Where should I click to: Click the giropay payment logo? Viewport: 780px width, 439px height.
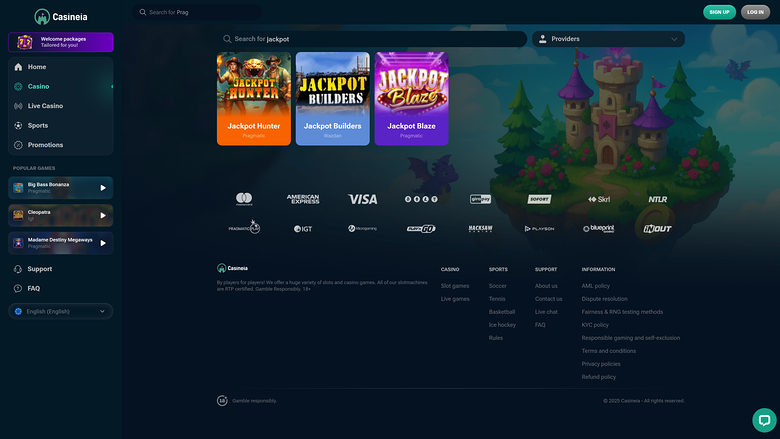click(x=480, y=199)
